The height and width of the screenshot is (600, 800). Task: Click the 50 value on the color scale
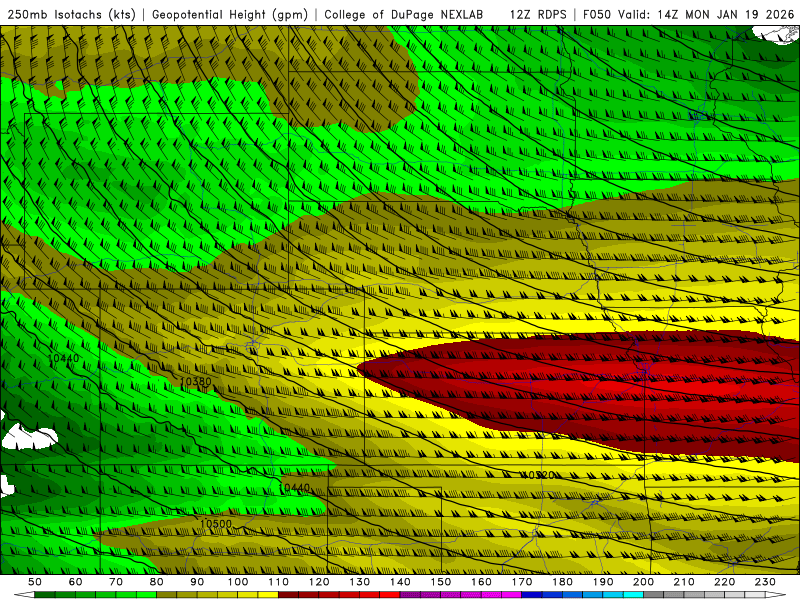[x=35, y=582]
